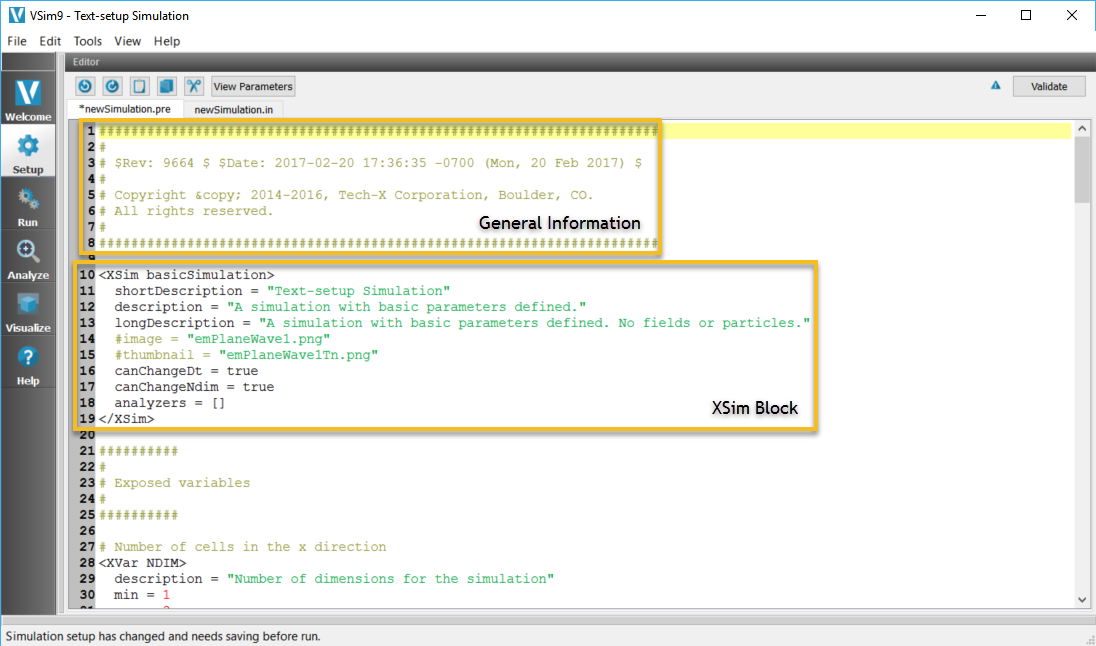Click the '<XVar NDIM>' line

[143, 563]
